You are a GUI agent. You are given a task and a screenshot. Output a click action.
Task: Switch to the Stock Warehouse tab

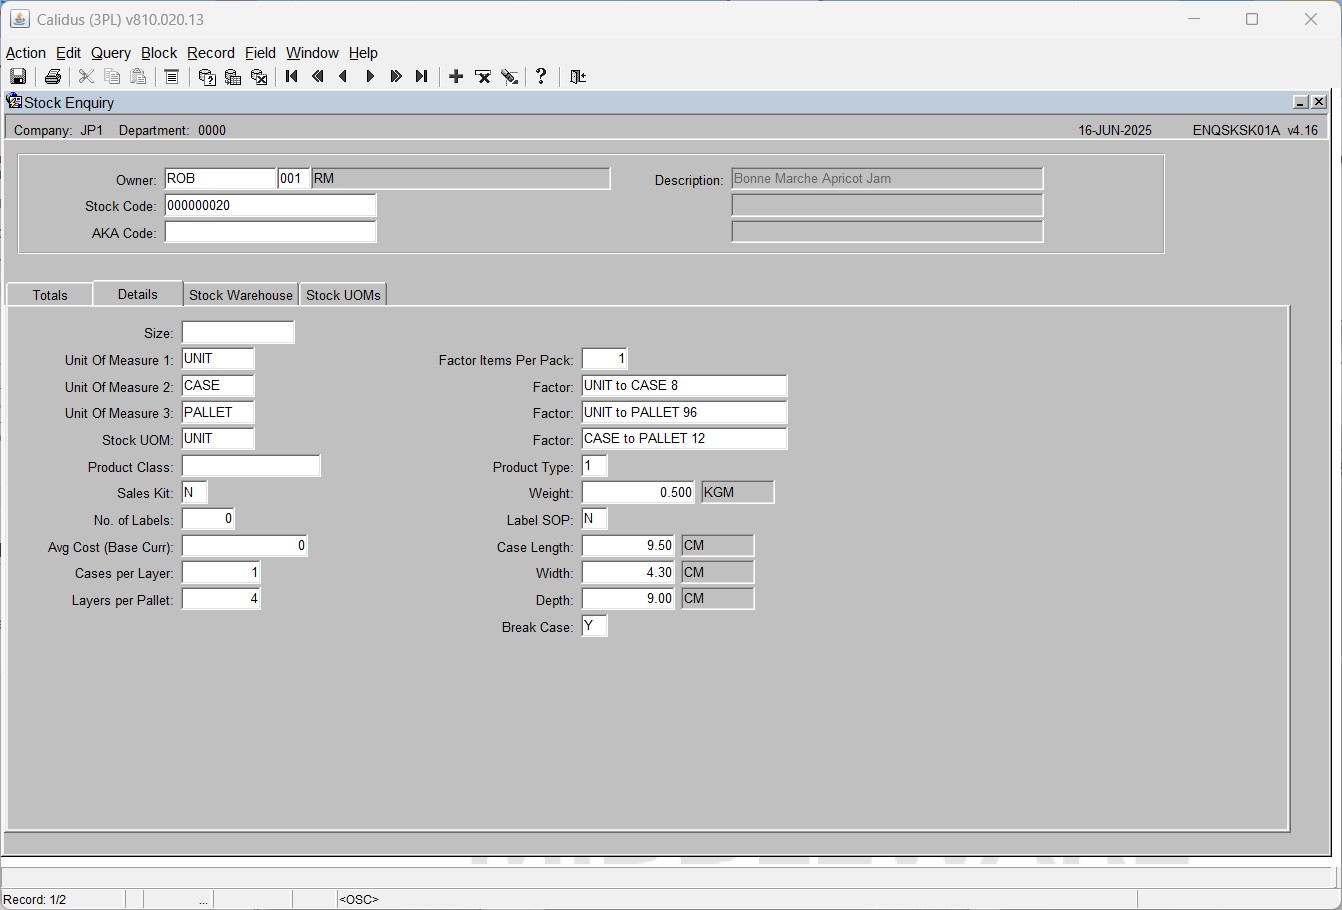pyautogui.click(x=241, y=295)
